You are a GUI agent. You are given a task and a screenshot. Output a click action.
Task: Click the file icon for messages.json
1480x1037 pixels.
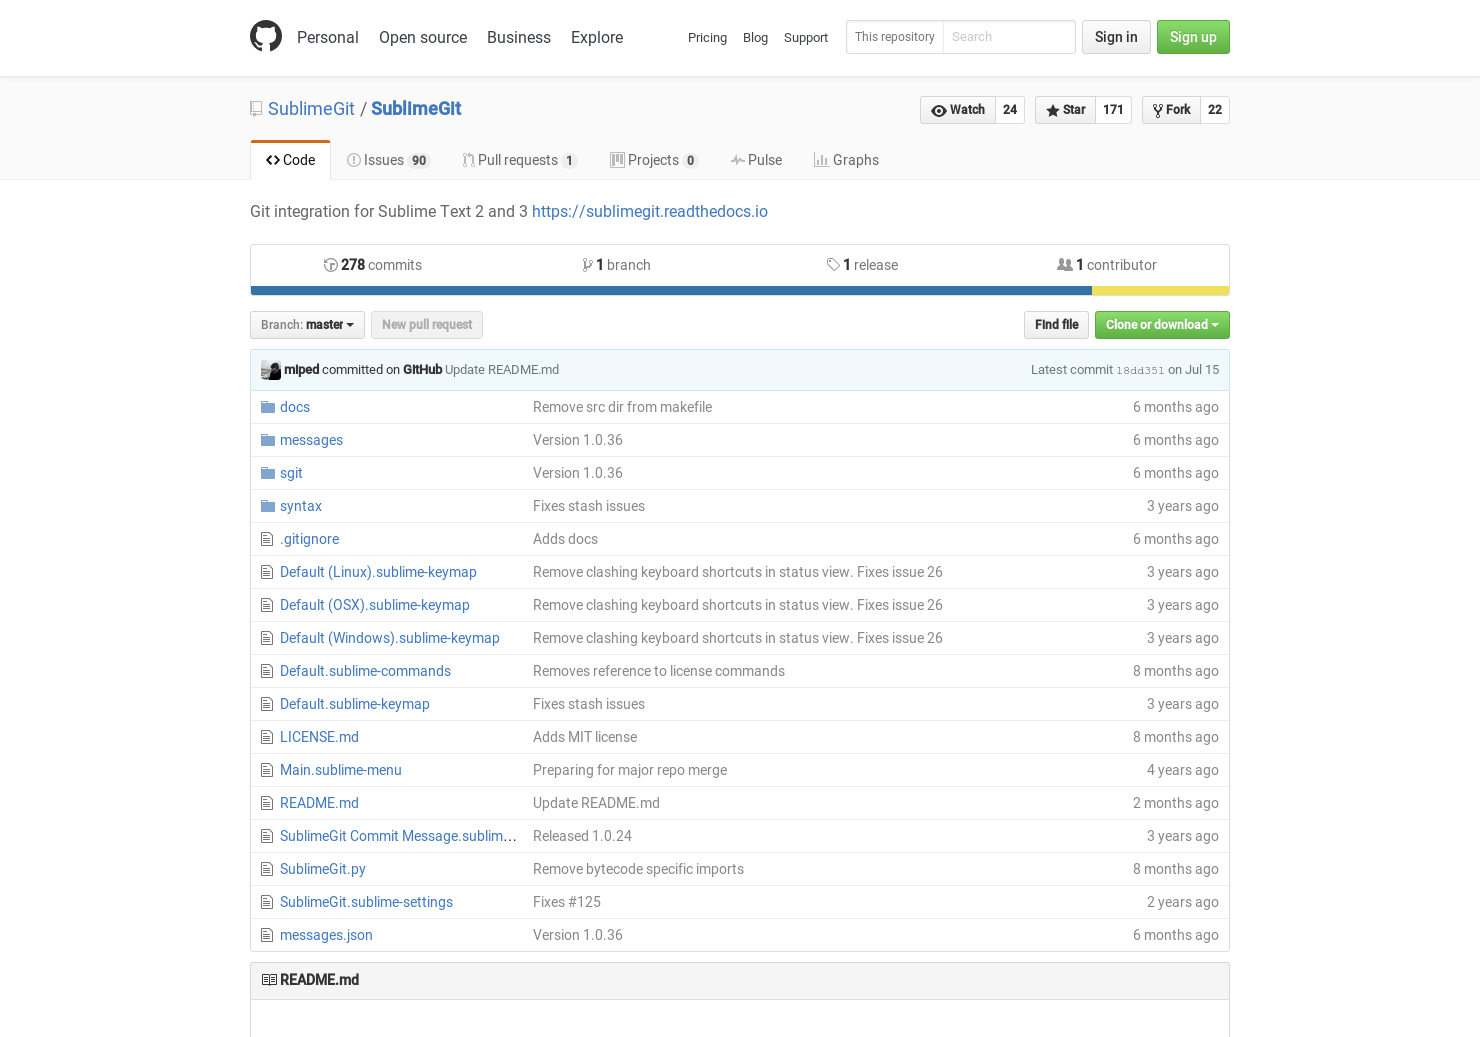click(267, 935)
